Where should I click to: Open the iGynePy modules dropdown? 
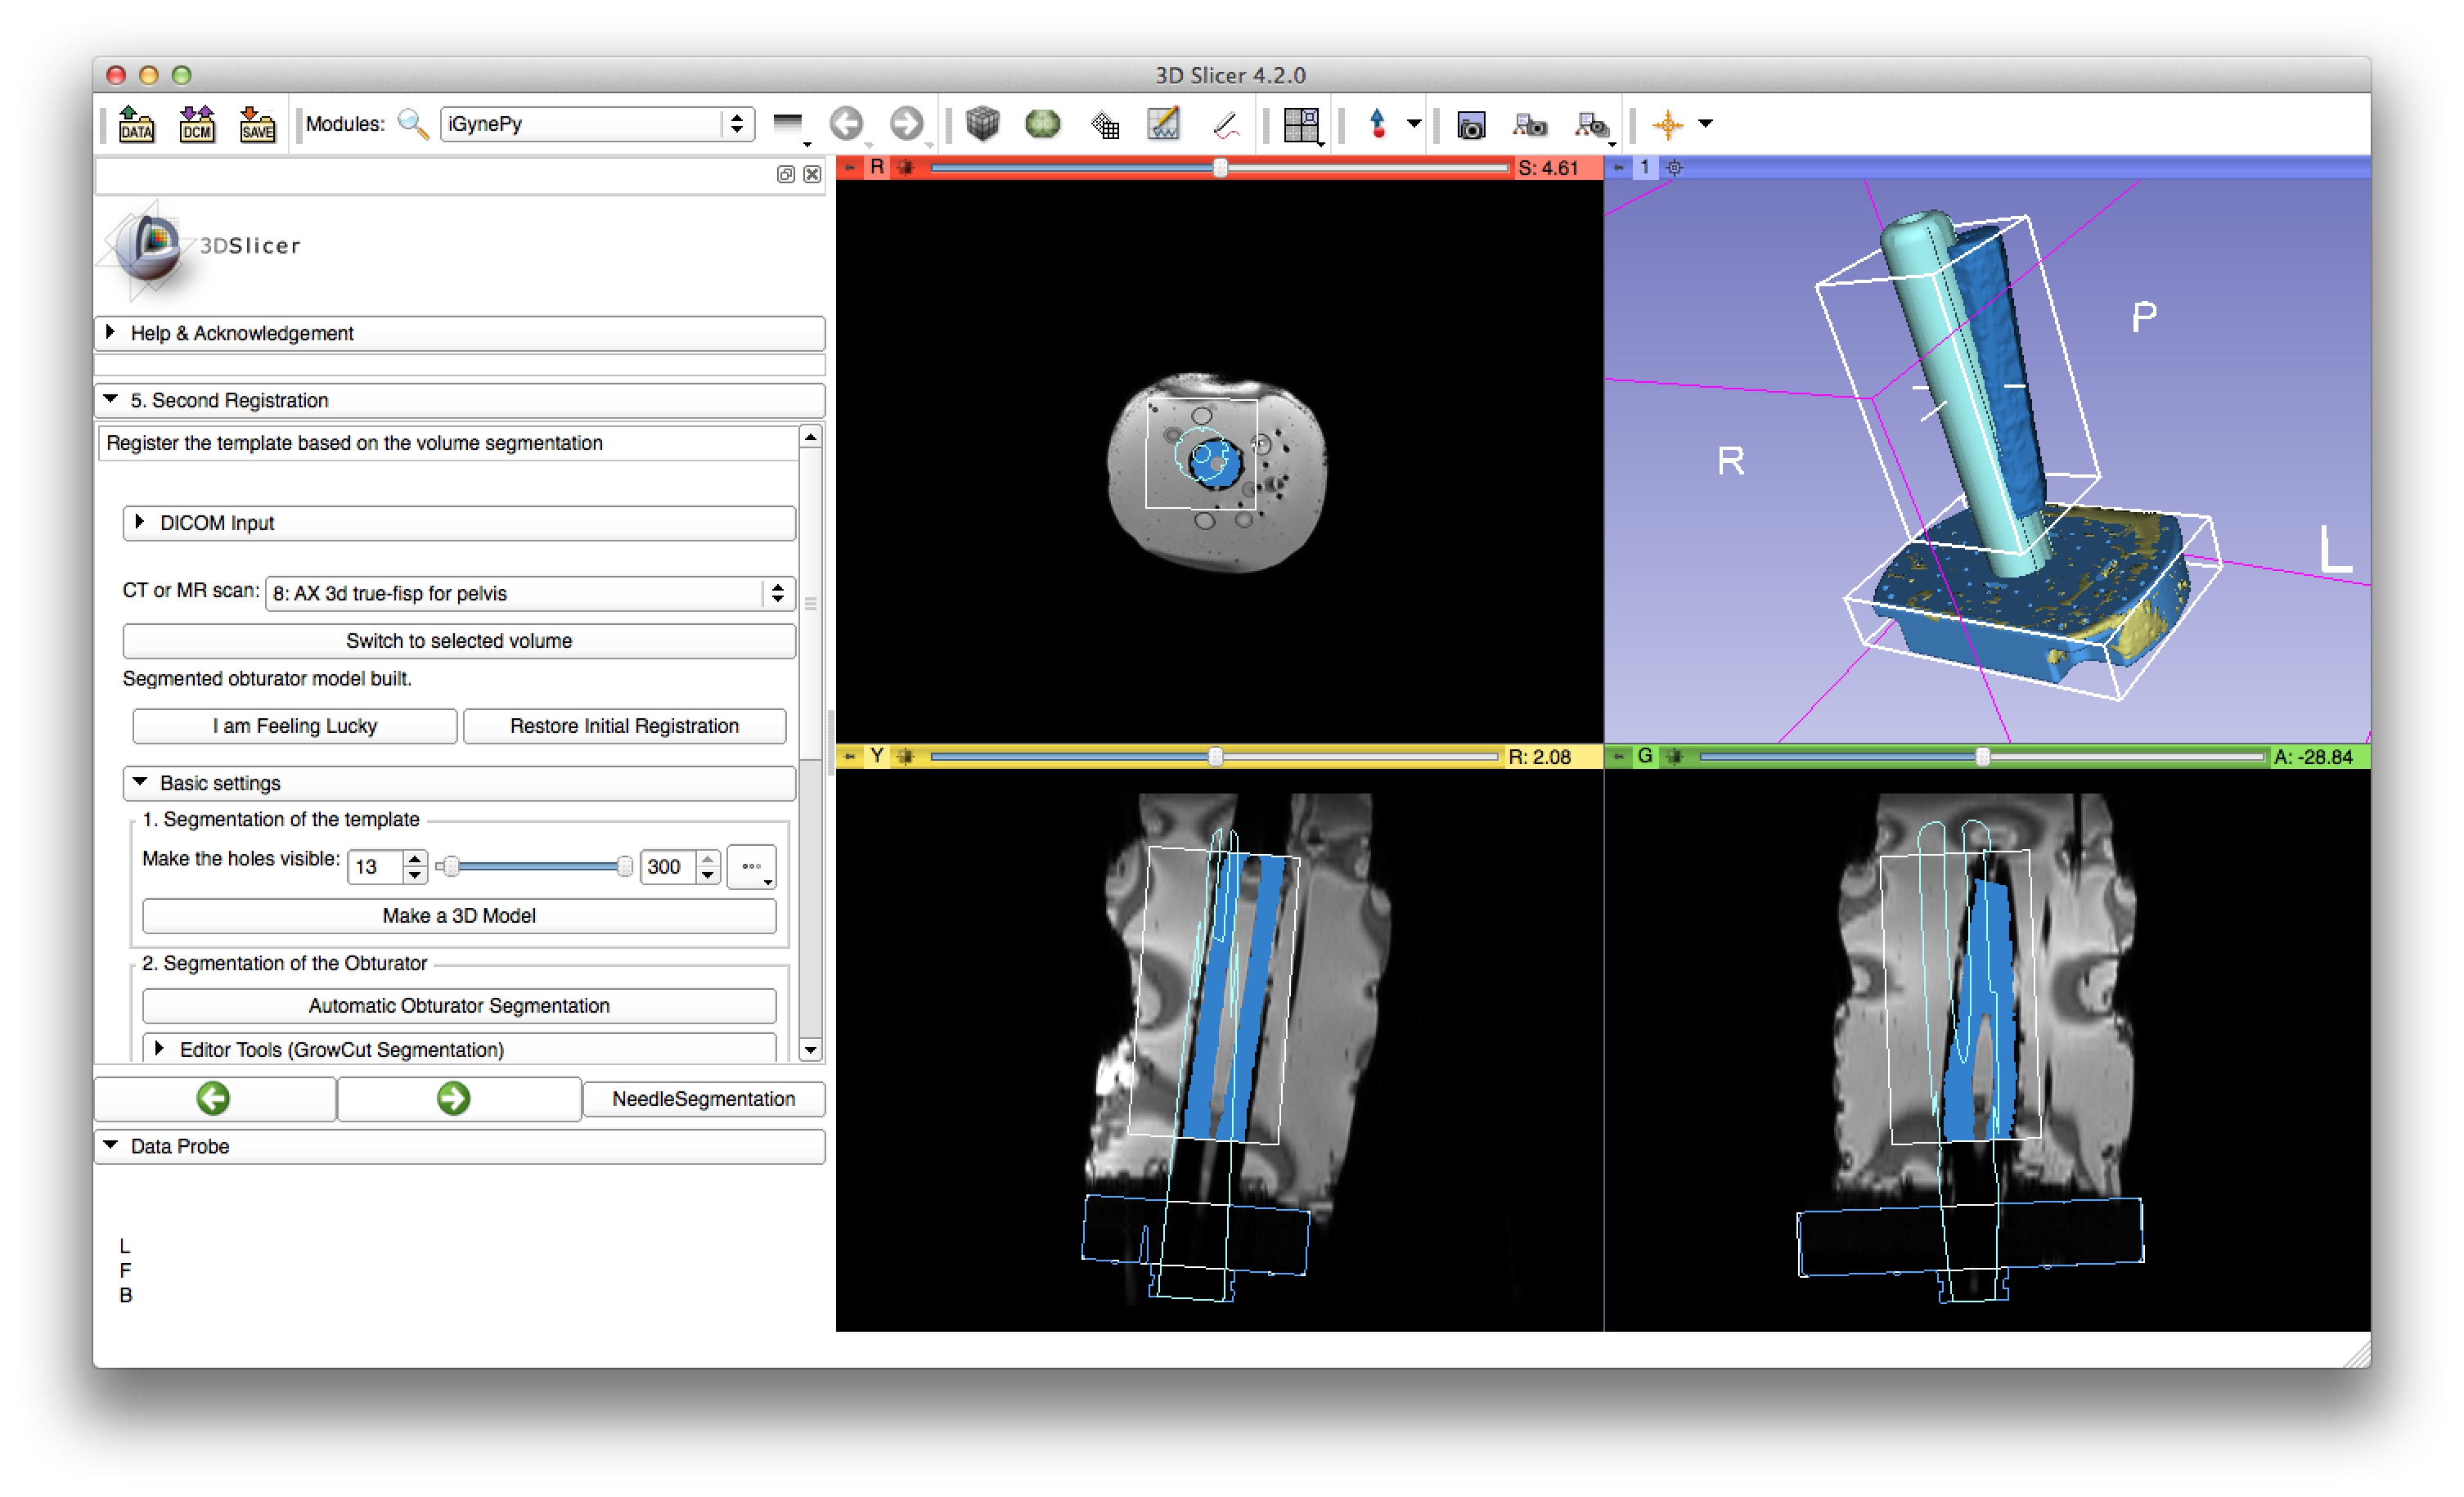coord(597,124)
